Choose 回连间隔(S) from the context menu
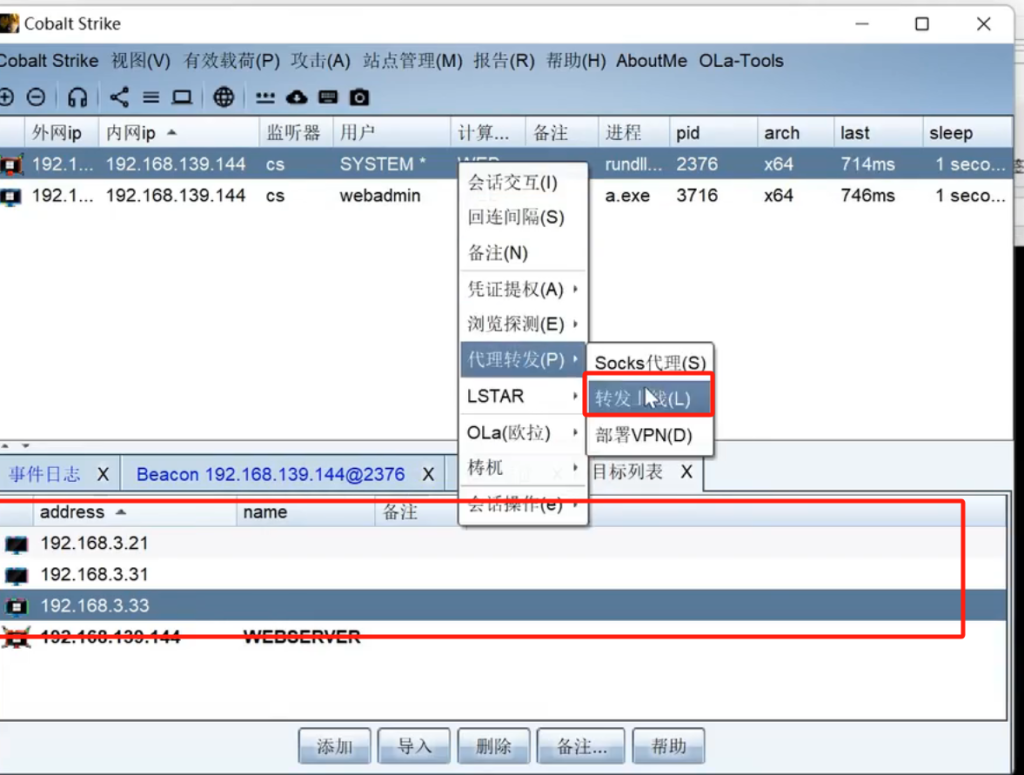This screenshot has width=1024, height=775. pyautogui.click(x=522, y=217)
